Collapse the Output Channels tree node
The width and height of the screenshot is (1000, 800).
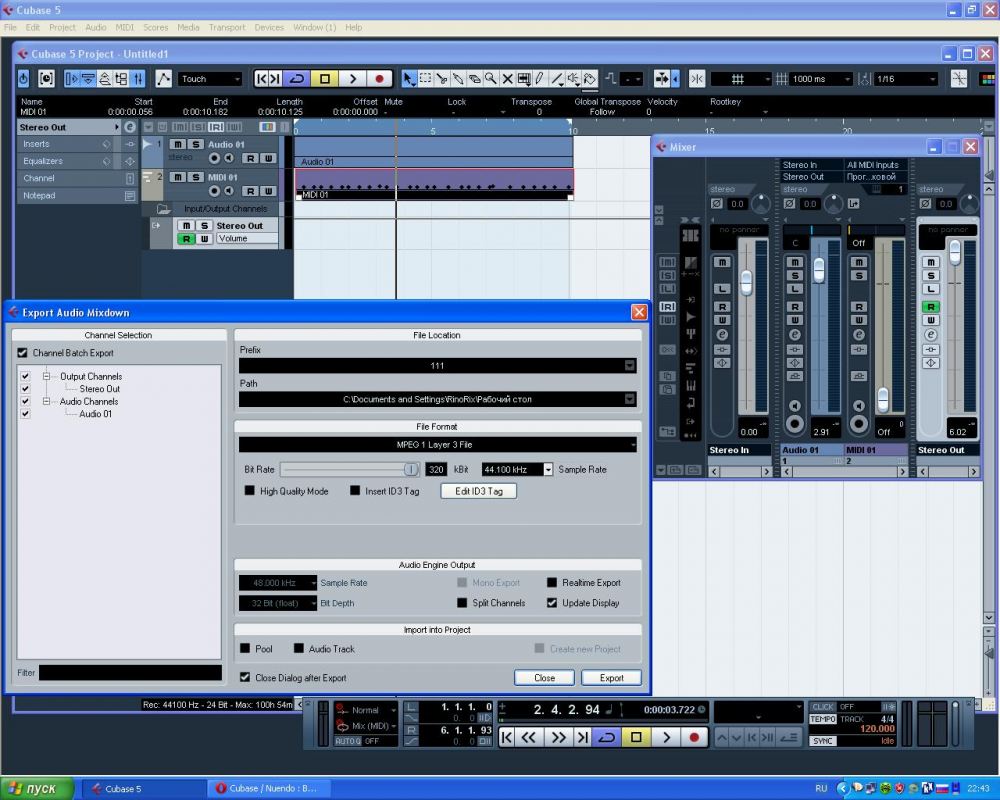(x=46, y=376)
